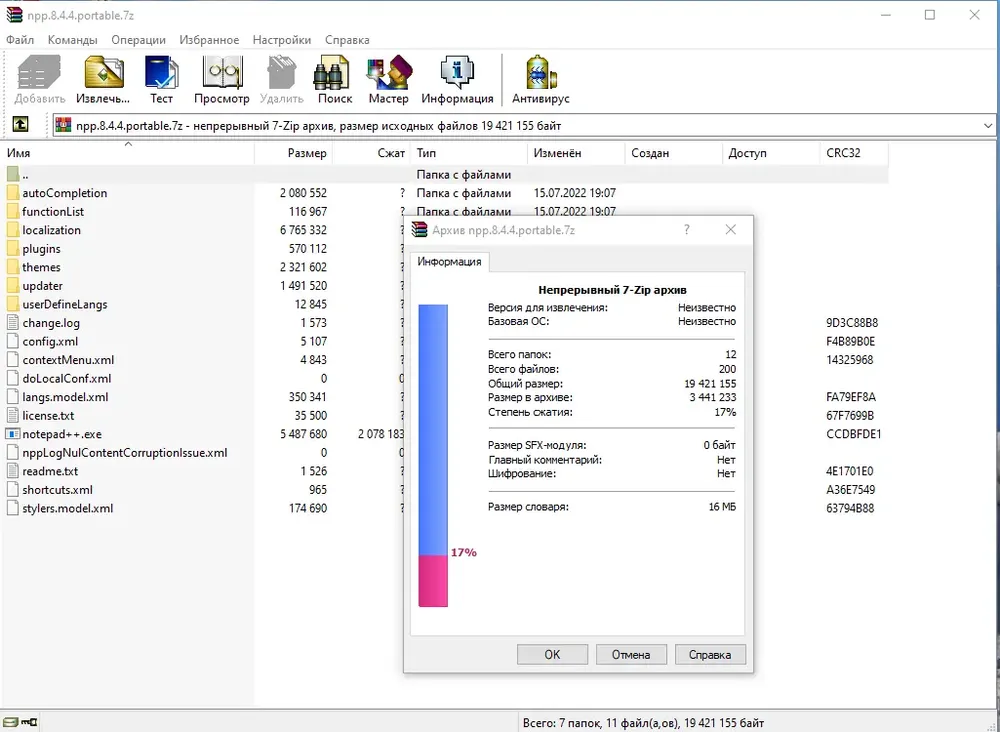
Task: Click the help question mark in dialog title
Action: [687, 230]
